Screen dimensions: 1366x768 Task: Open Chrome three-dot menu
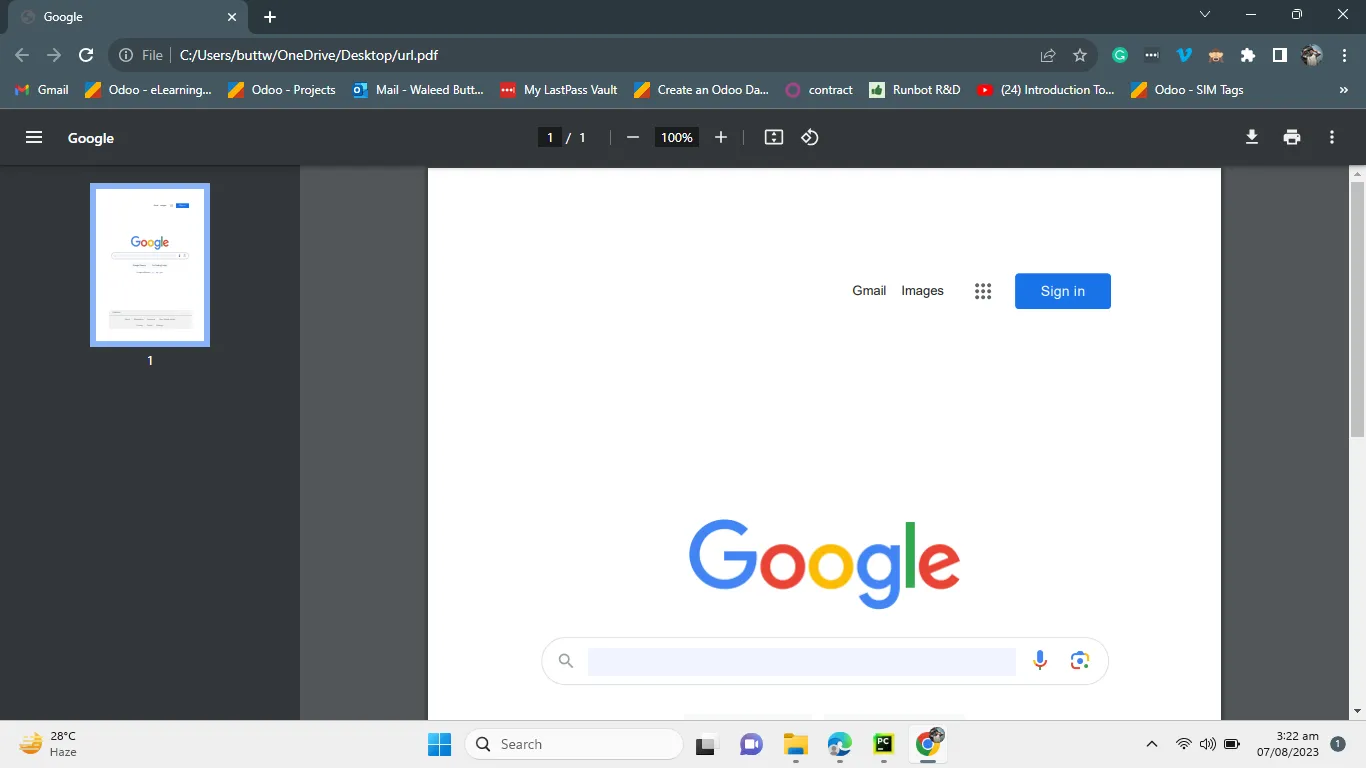1344,56
